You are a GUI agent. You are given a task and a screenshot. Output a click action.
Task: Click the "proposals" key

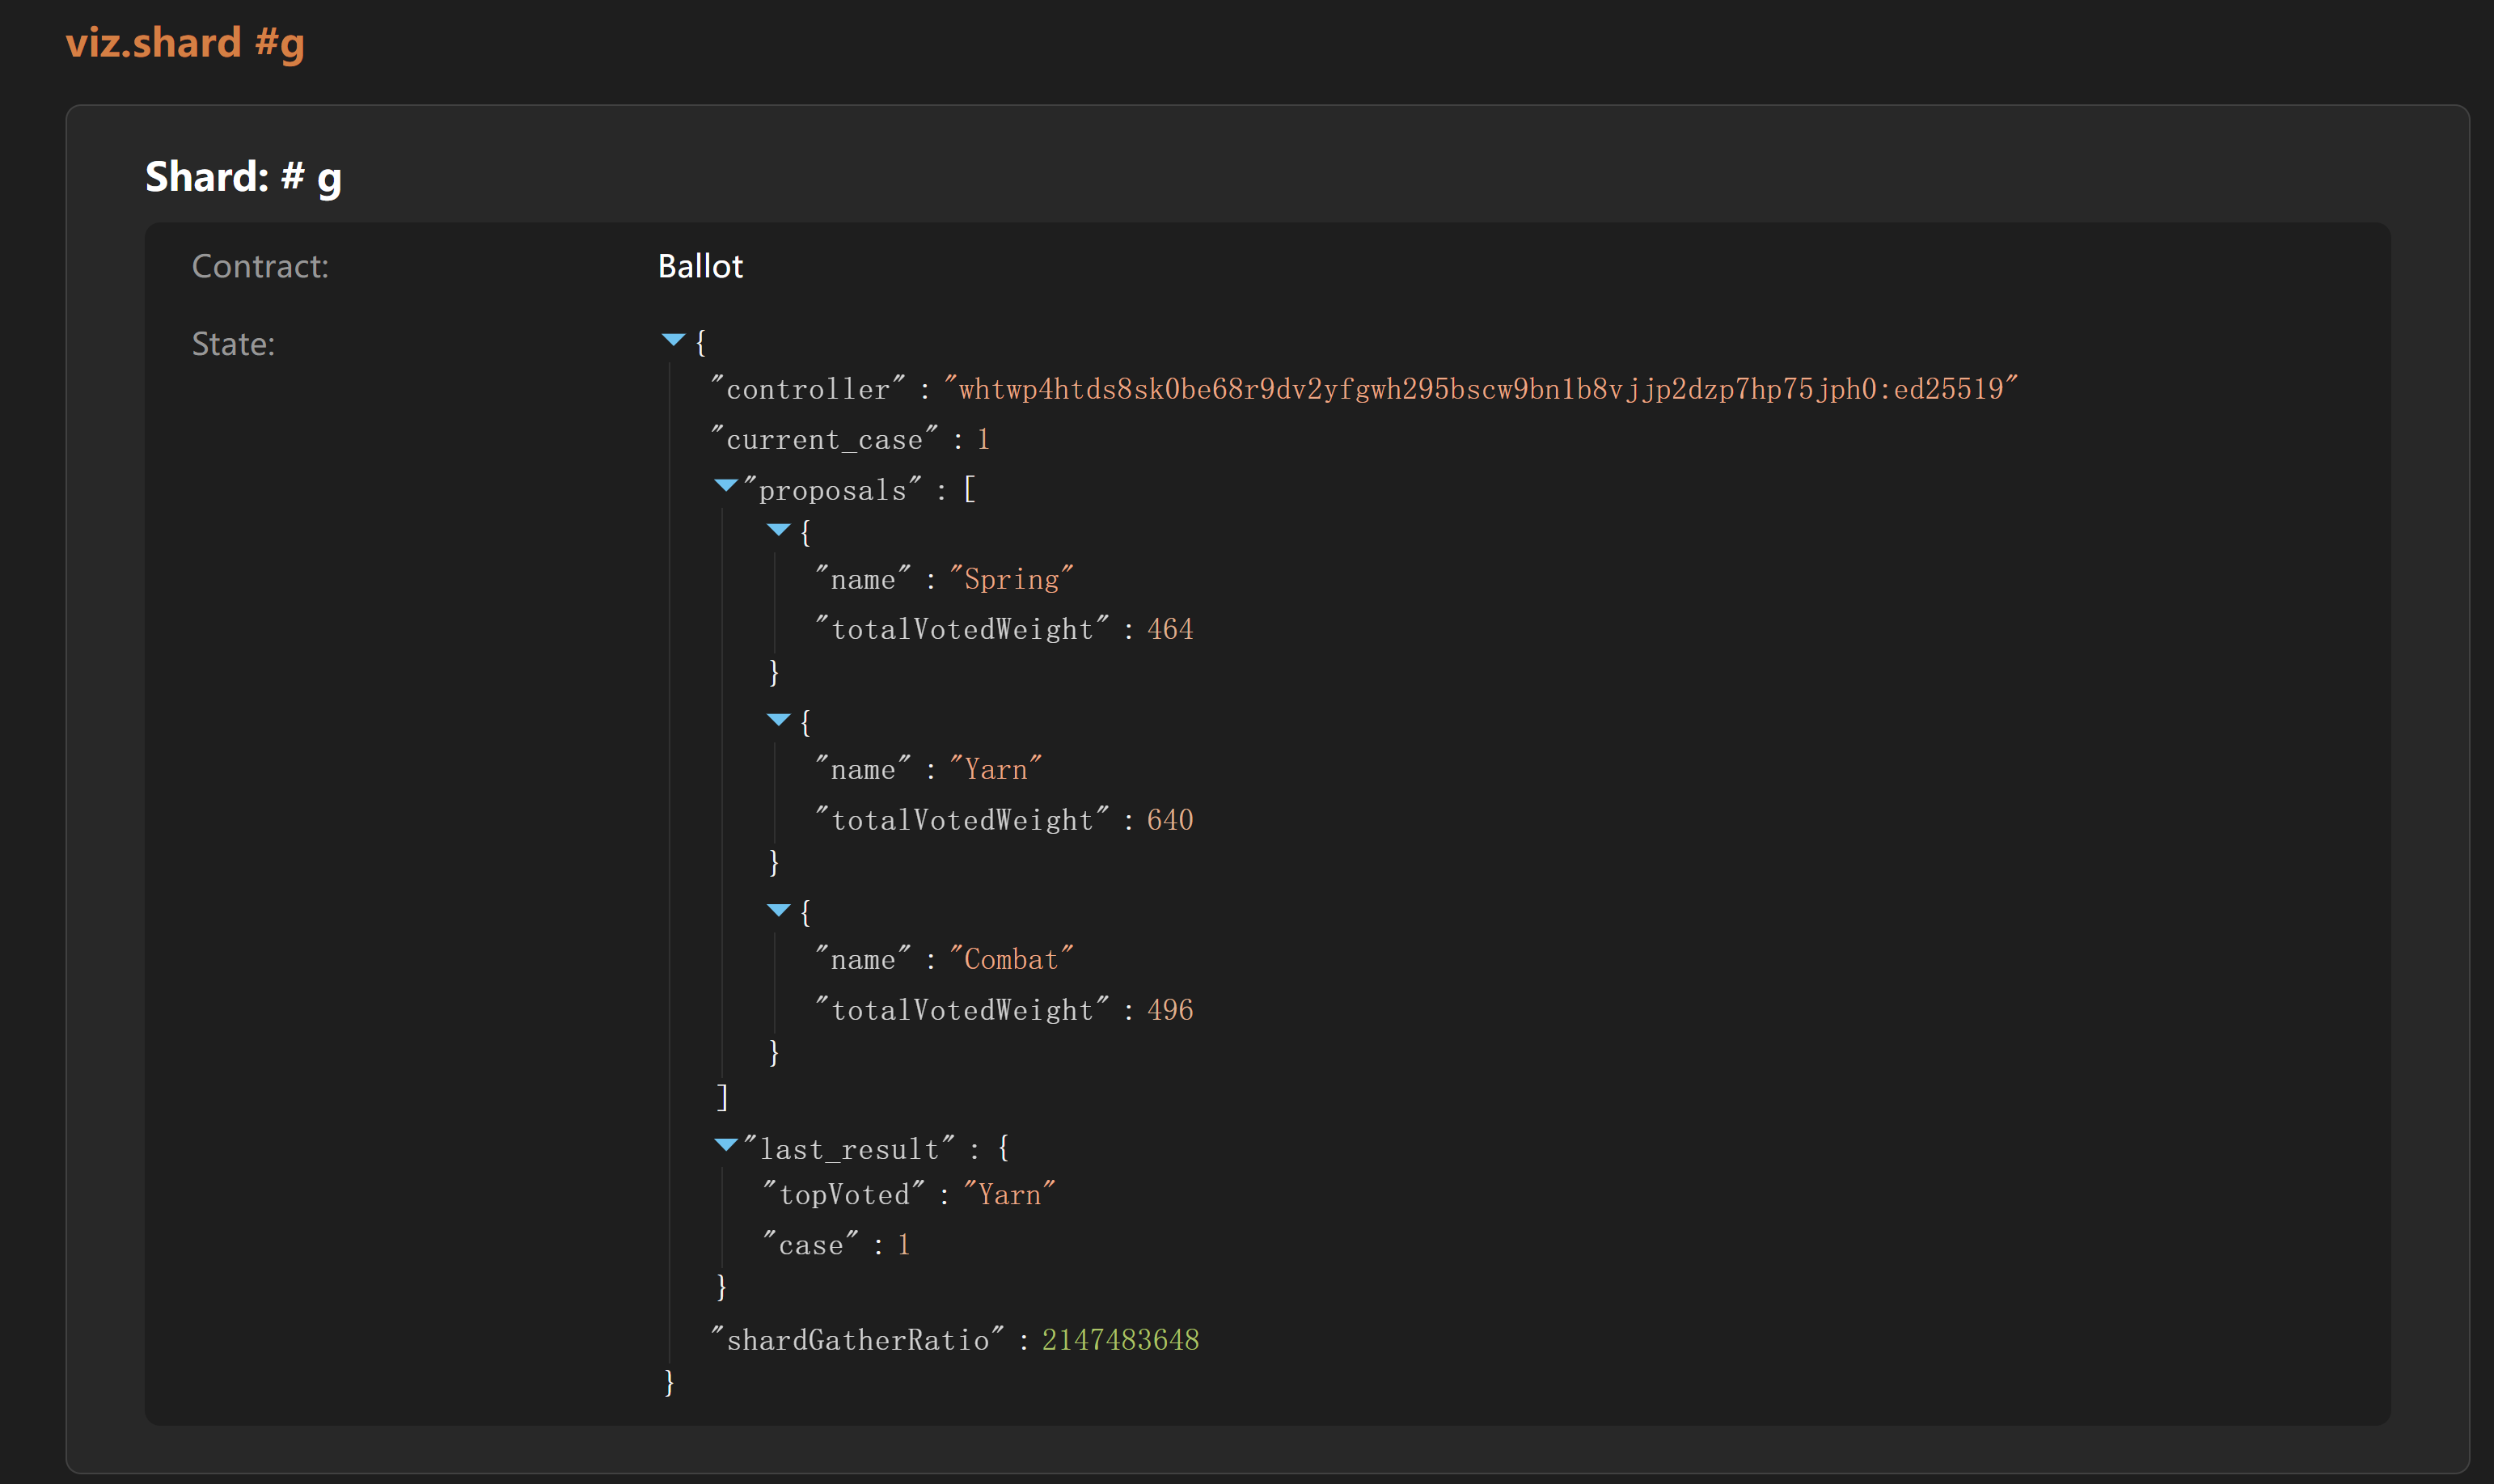(x=833, y=490)
